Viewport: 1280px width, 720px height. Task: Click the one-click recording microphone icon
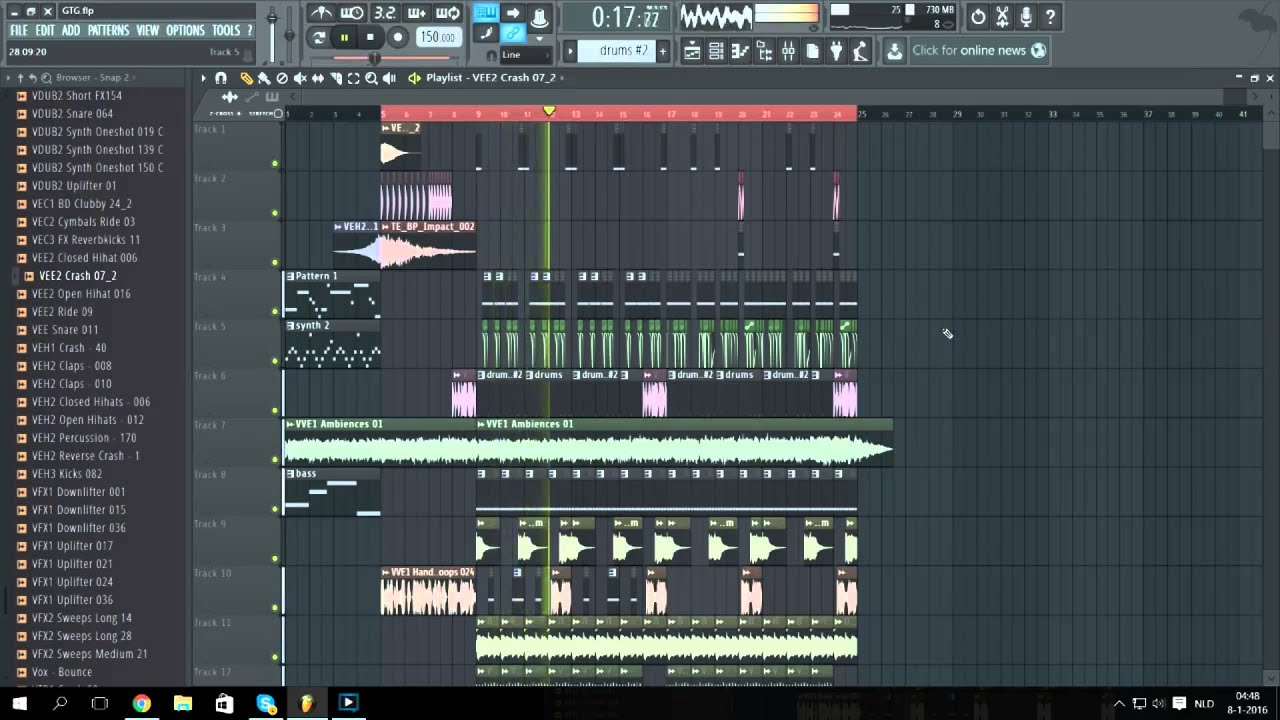(x=1026, y=16)
